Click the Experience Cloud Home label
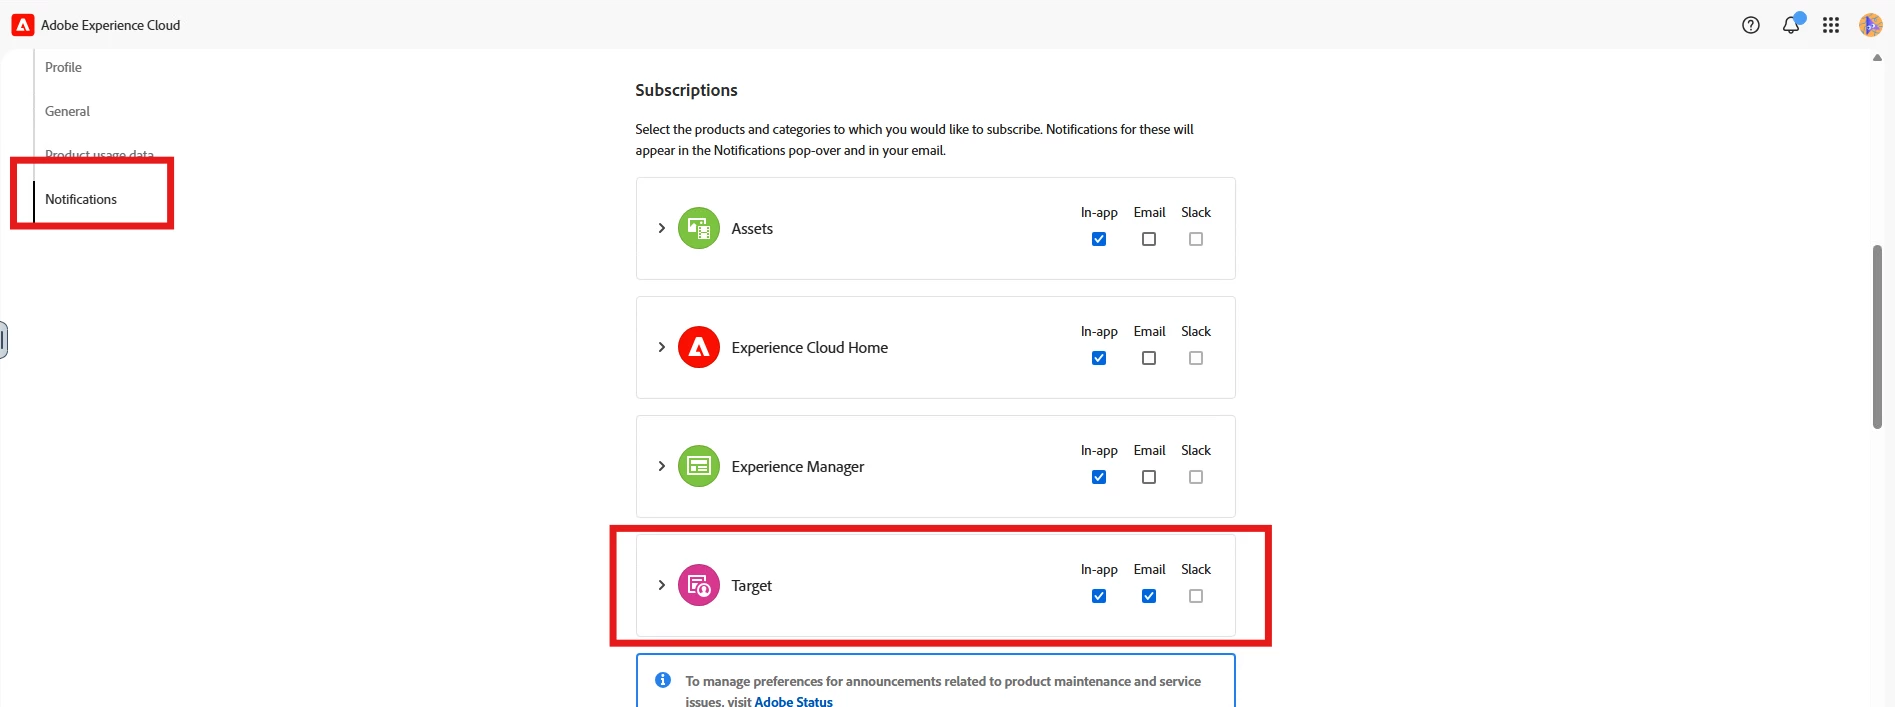The image size is (1895, 707). [809, 347]
